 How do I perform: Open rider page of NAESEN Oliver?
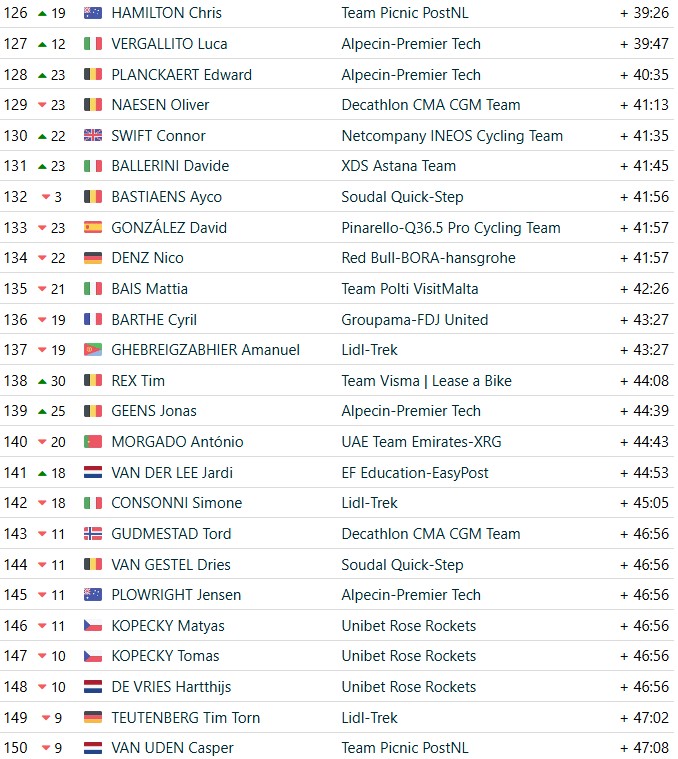tap(160, 105)
